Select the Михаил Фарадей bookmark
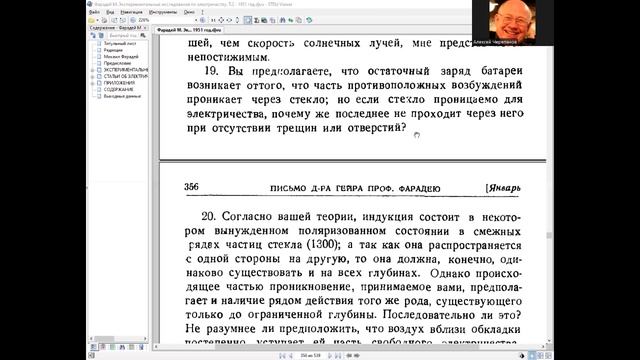Viewport: 640px width, 360px height. (121, 57)
